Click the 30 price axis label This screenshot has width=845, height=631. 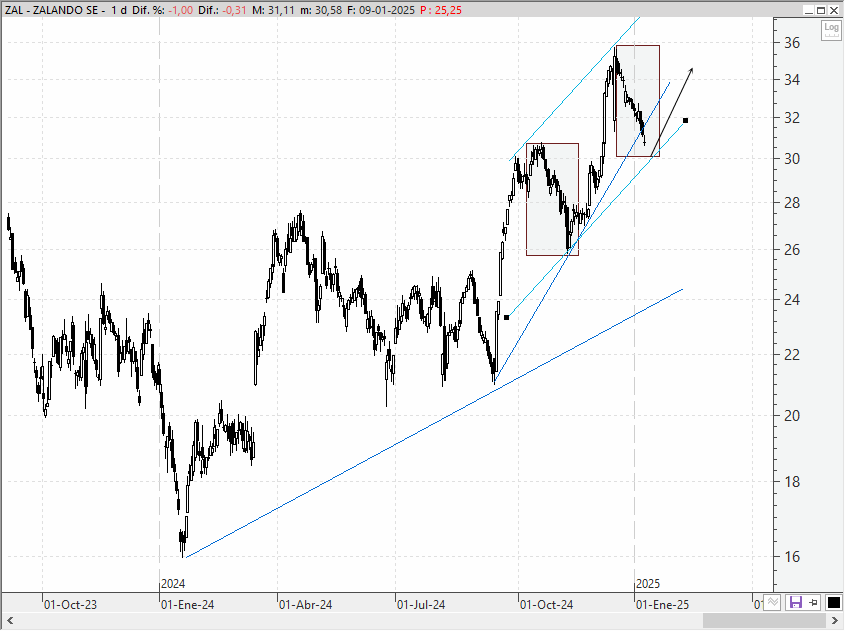[792, 158]
